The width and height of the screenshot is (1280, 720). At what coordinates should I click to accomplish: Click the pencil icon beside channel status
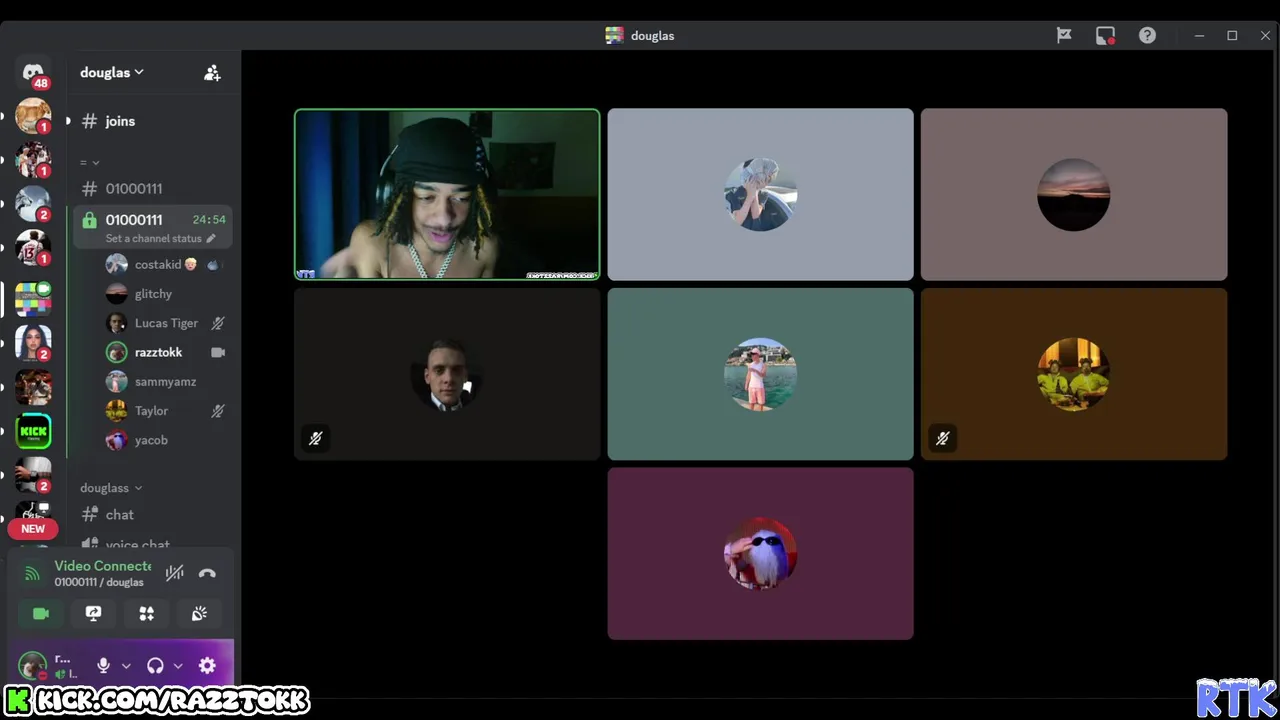[211, 238]
